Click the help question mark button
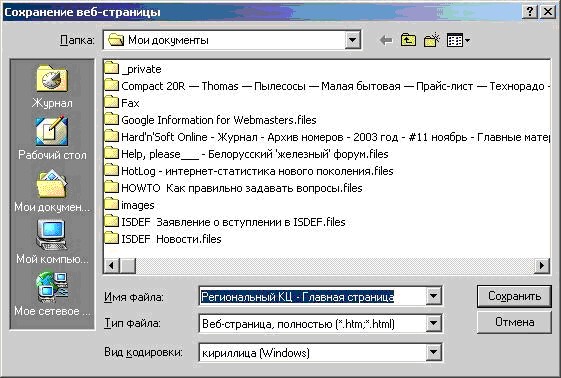Image resolution: width=561 pixels, height=378 pixels. point(530,12)
